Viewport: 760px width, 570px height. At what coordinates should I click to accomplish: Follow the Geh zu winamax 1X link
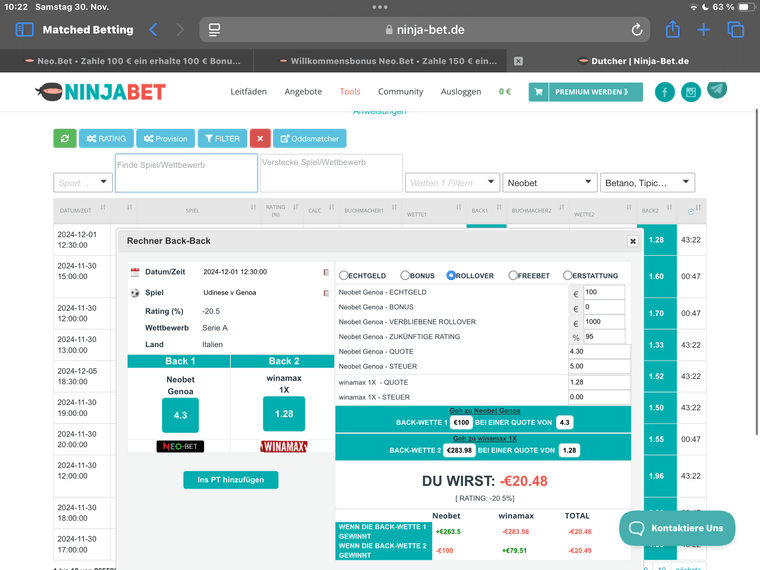(485, 439)
